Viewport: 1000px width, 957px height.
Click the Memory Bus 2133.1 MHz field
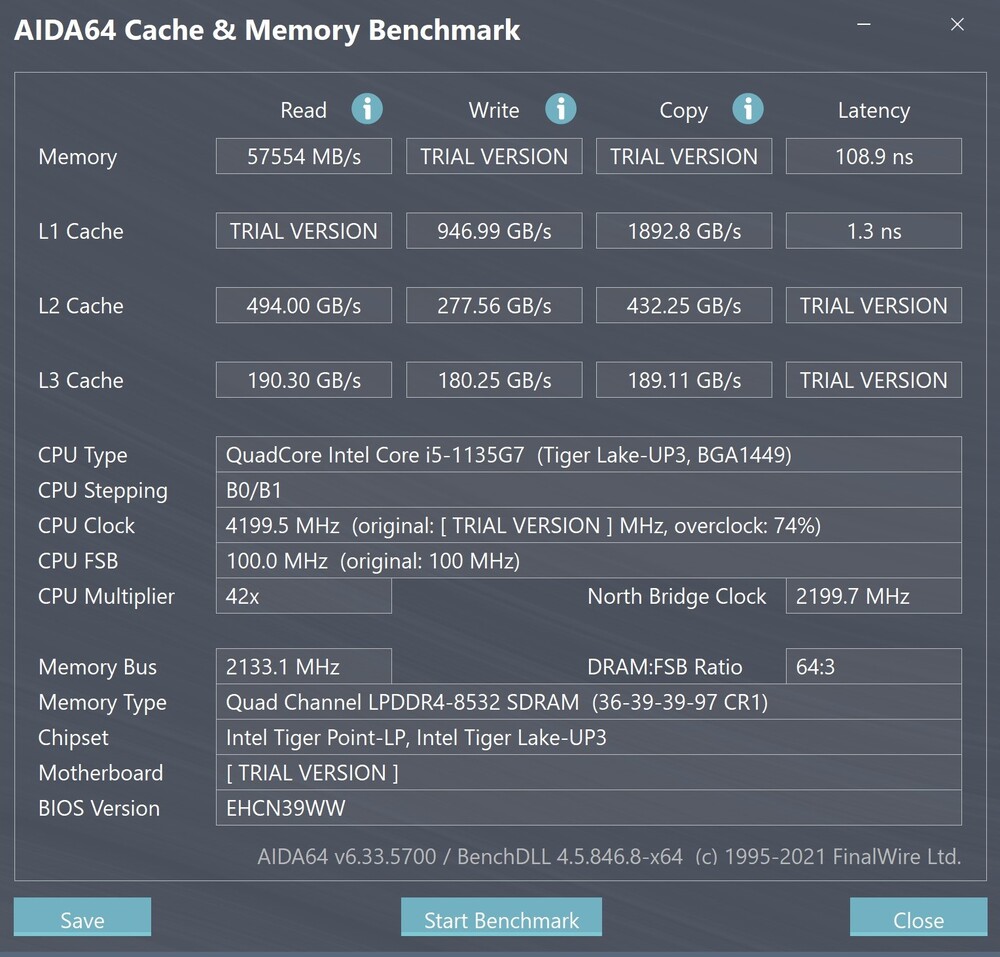pyautogui.click(x=304, y=667)
